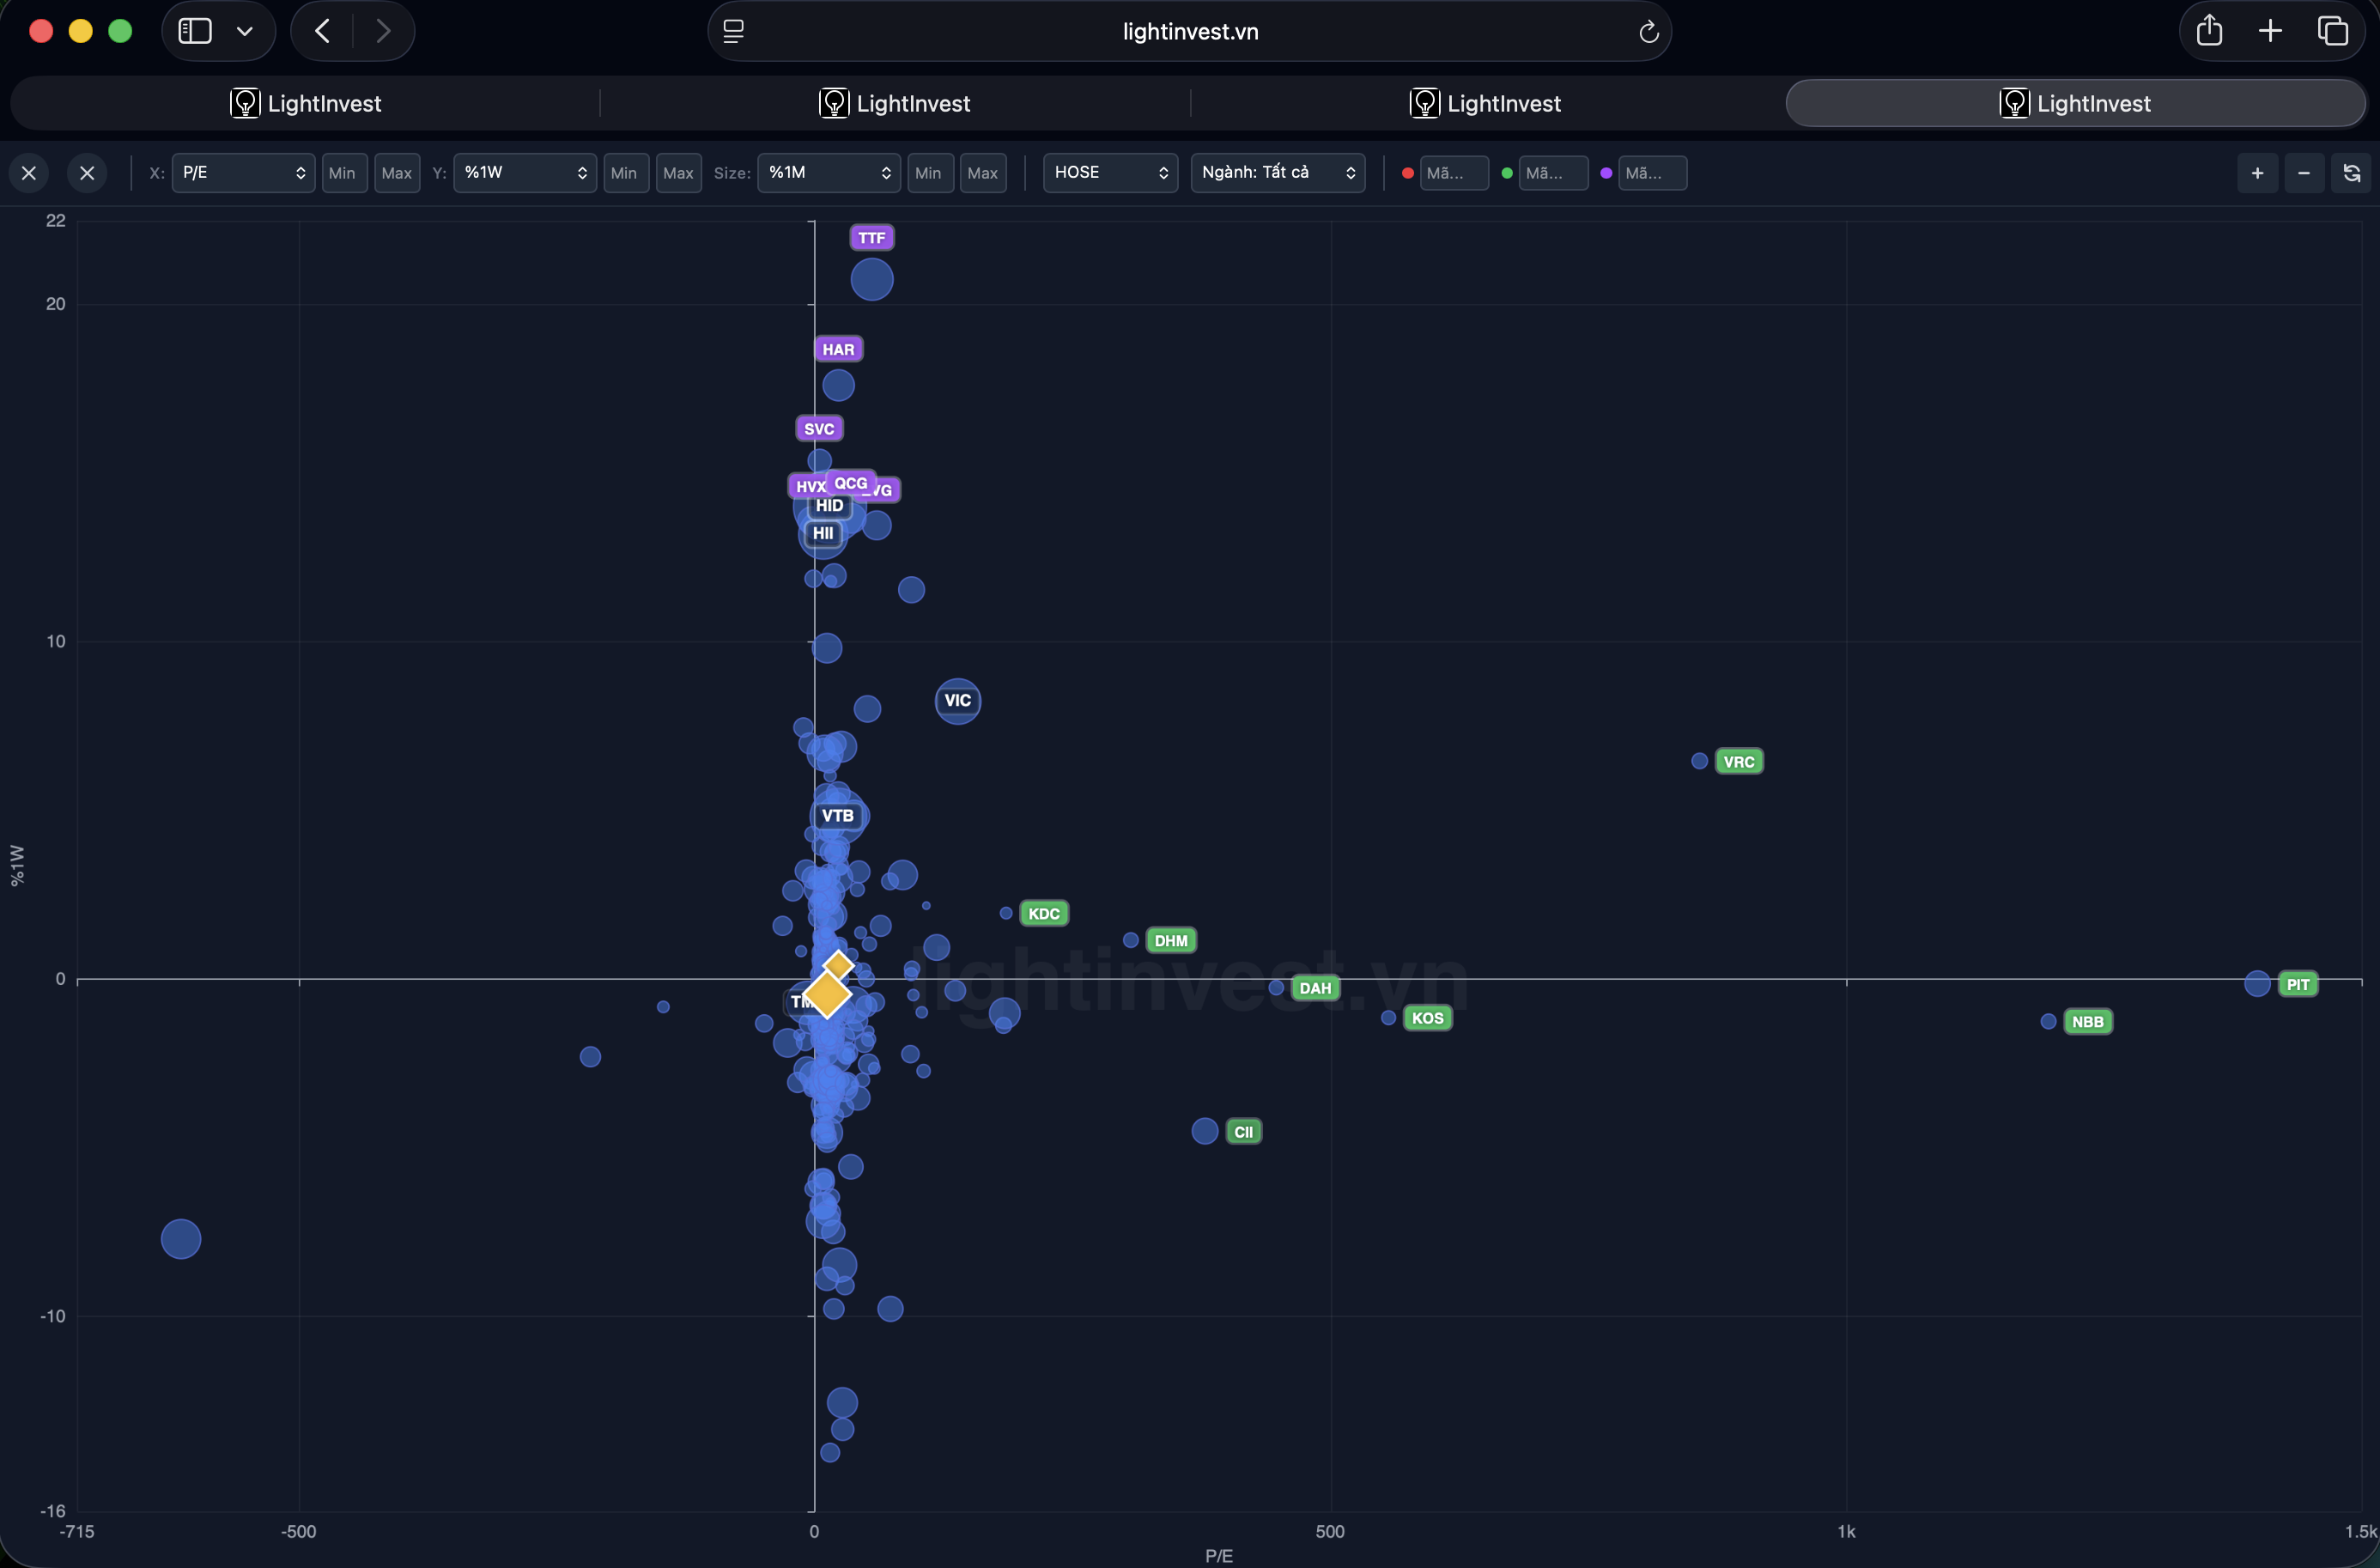Image resolution: width=2380 pixels, height=1568 pixels.
Task: Switch to the first LightInvest tab
Action: [x=306, y=103]
